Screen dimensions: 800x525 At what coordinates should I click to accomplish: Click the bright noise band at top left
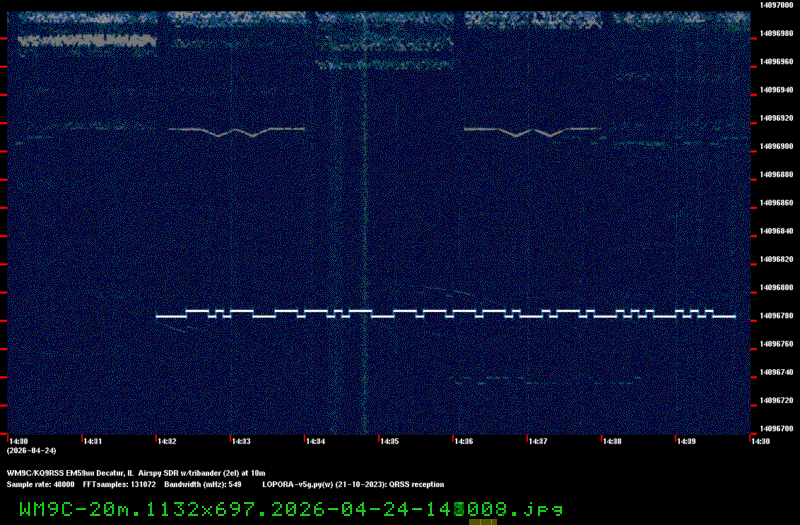point(87,41)
